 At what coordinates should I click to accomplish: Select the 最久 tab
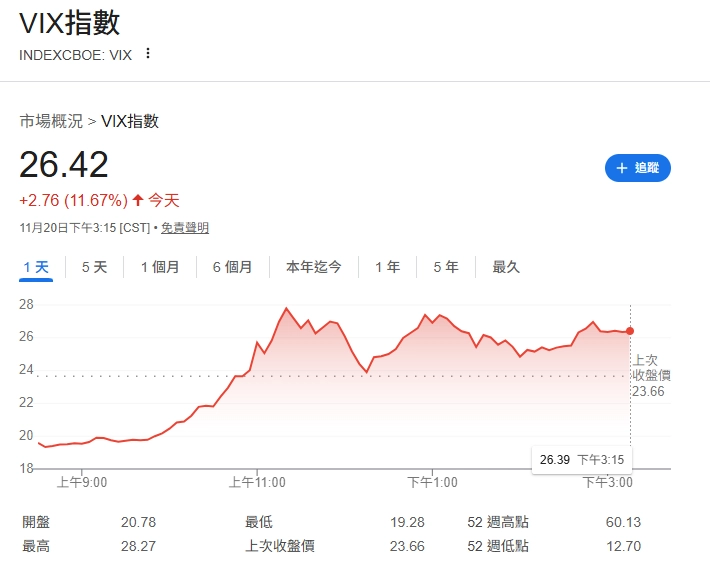tap(506, 267)
